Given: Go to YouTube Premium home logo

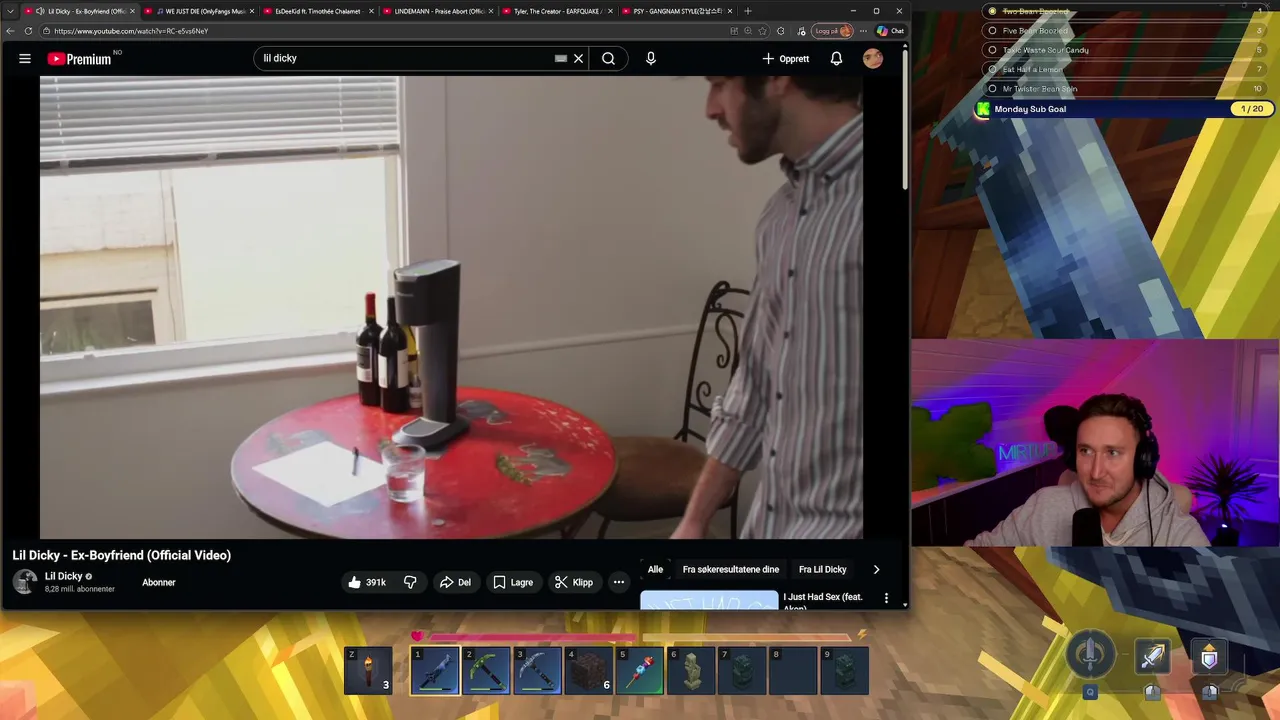Looking at the screenshot, I should coord(79,59).
